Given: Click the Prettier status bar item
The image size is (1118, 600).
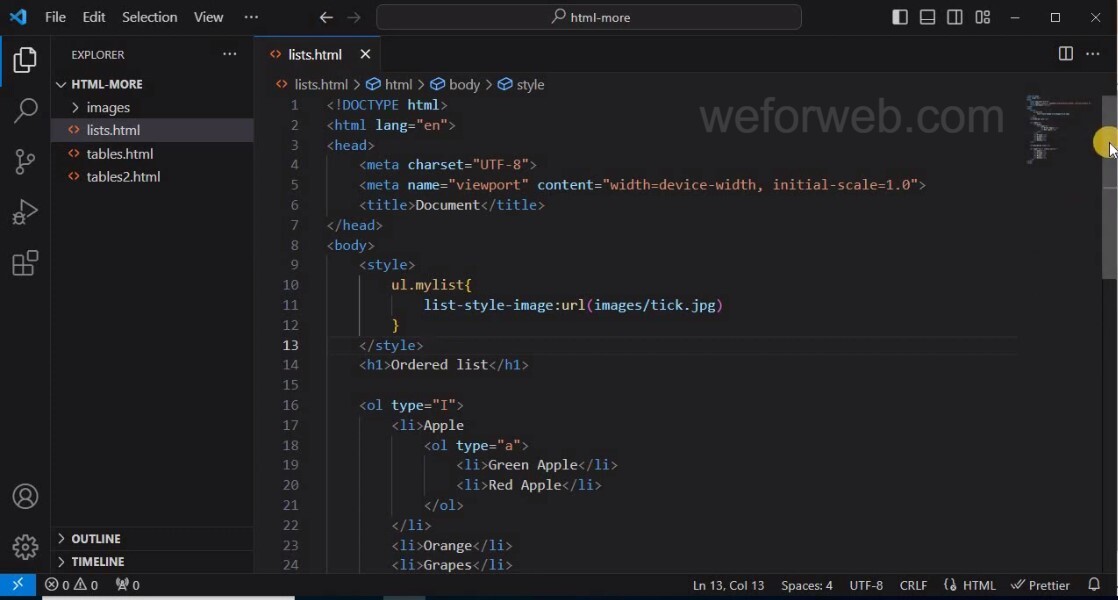Looking at the screenshot, I should pyautogui.click(x=1041, y=584).
